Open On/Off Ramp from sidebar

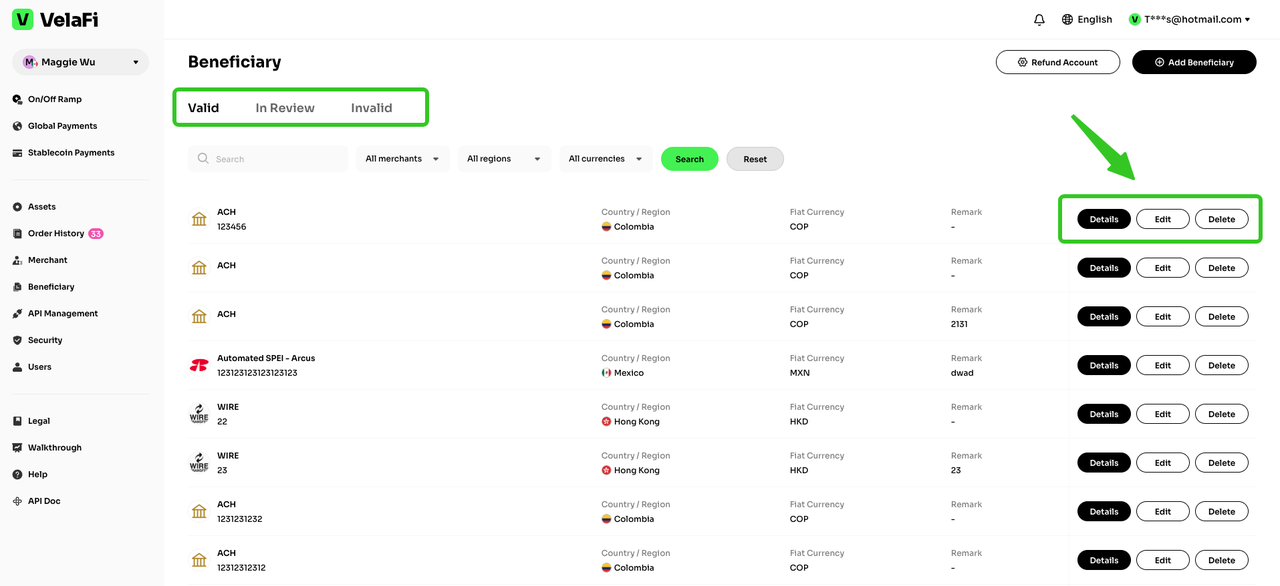[x=54, y=100]
